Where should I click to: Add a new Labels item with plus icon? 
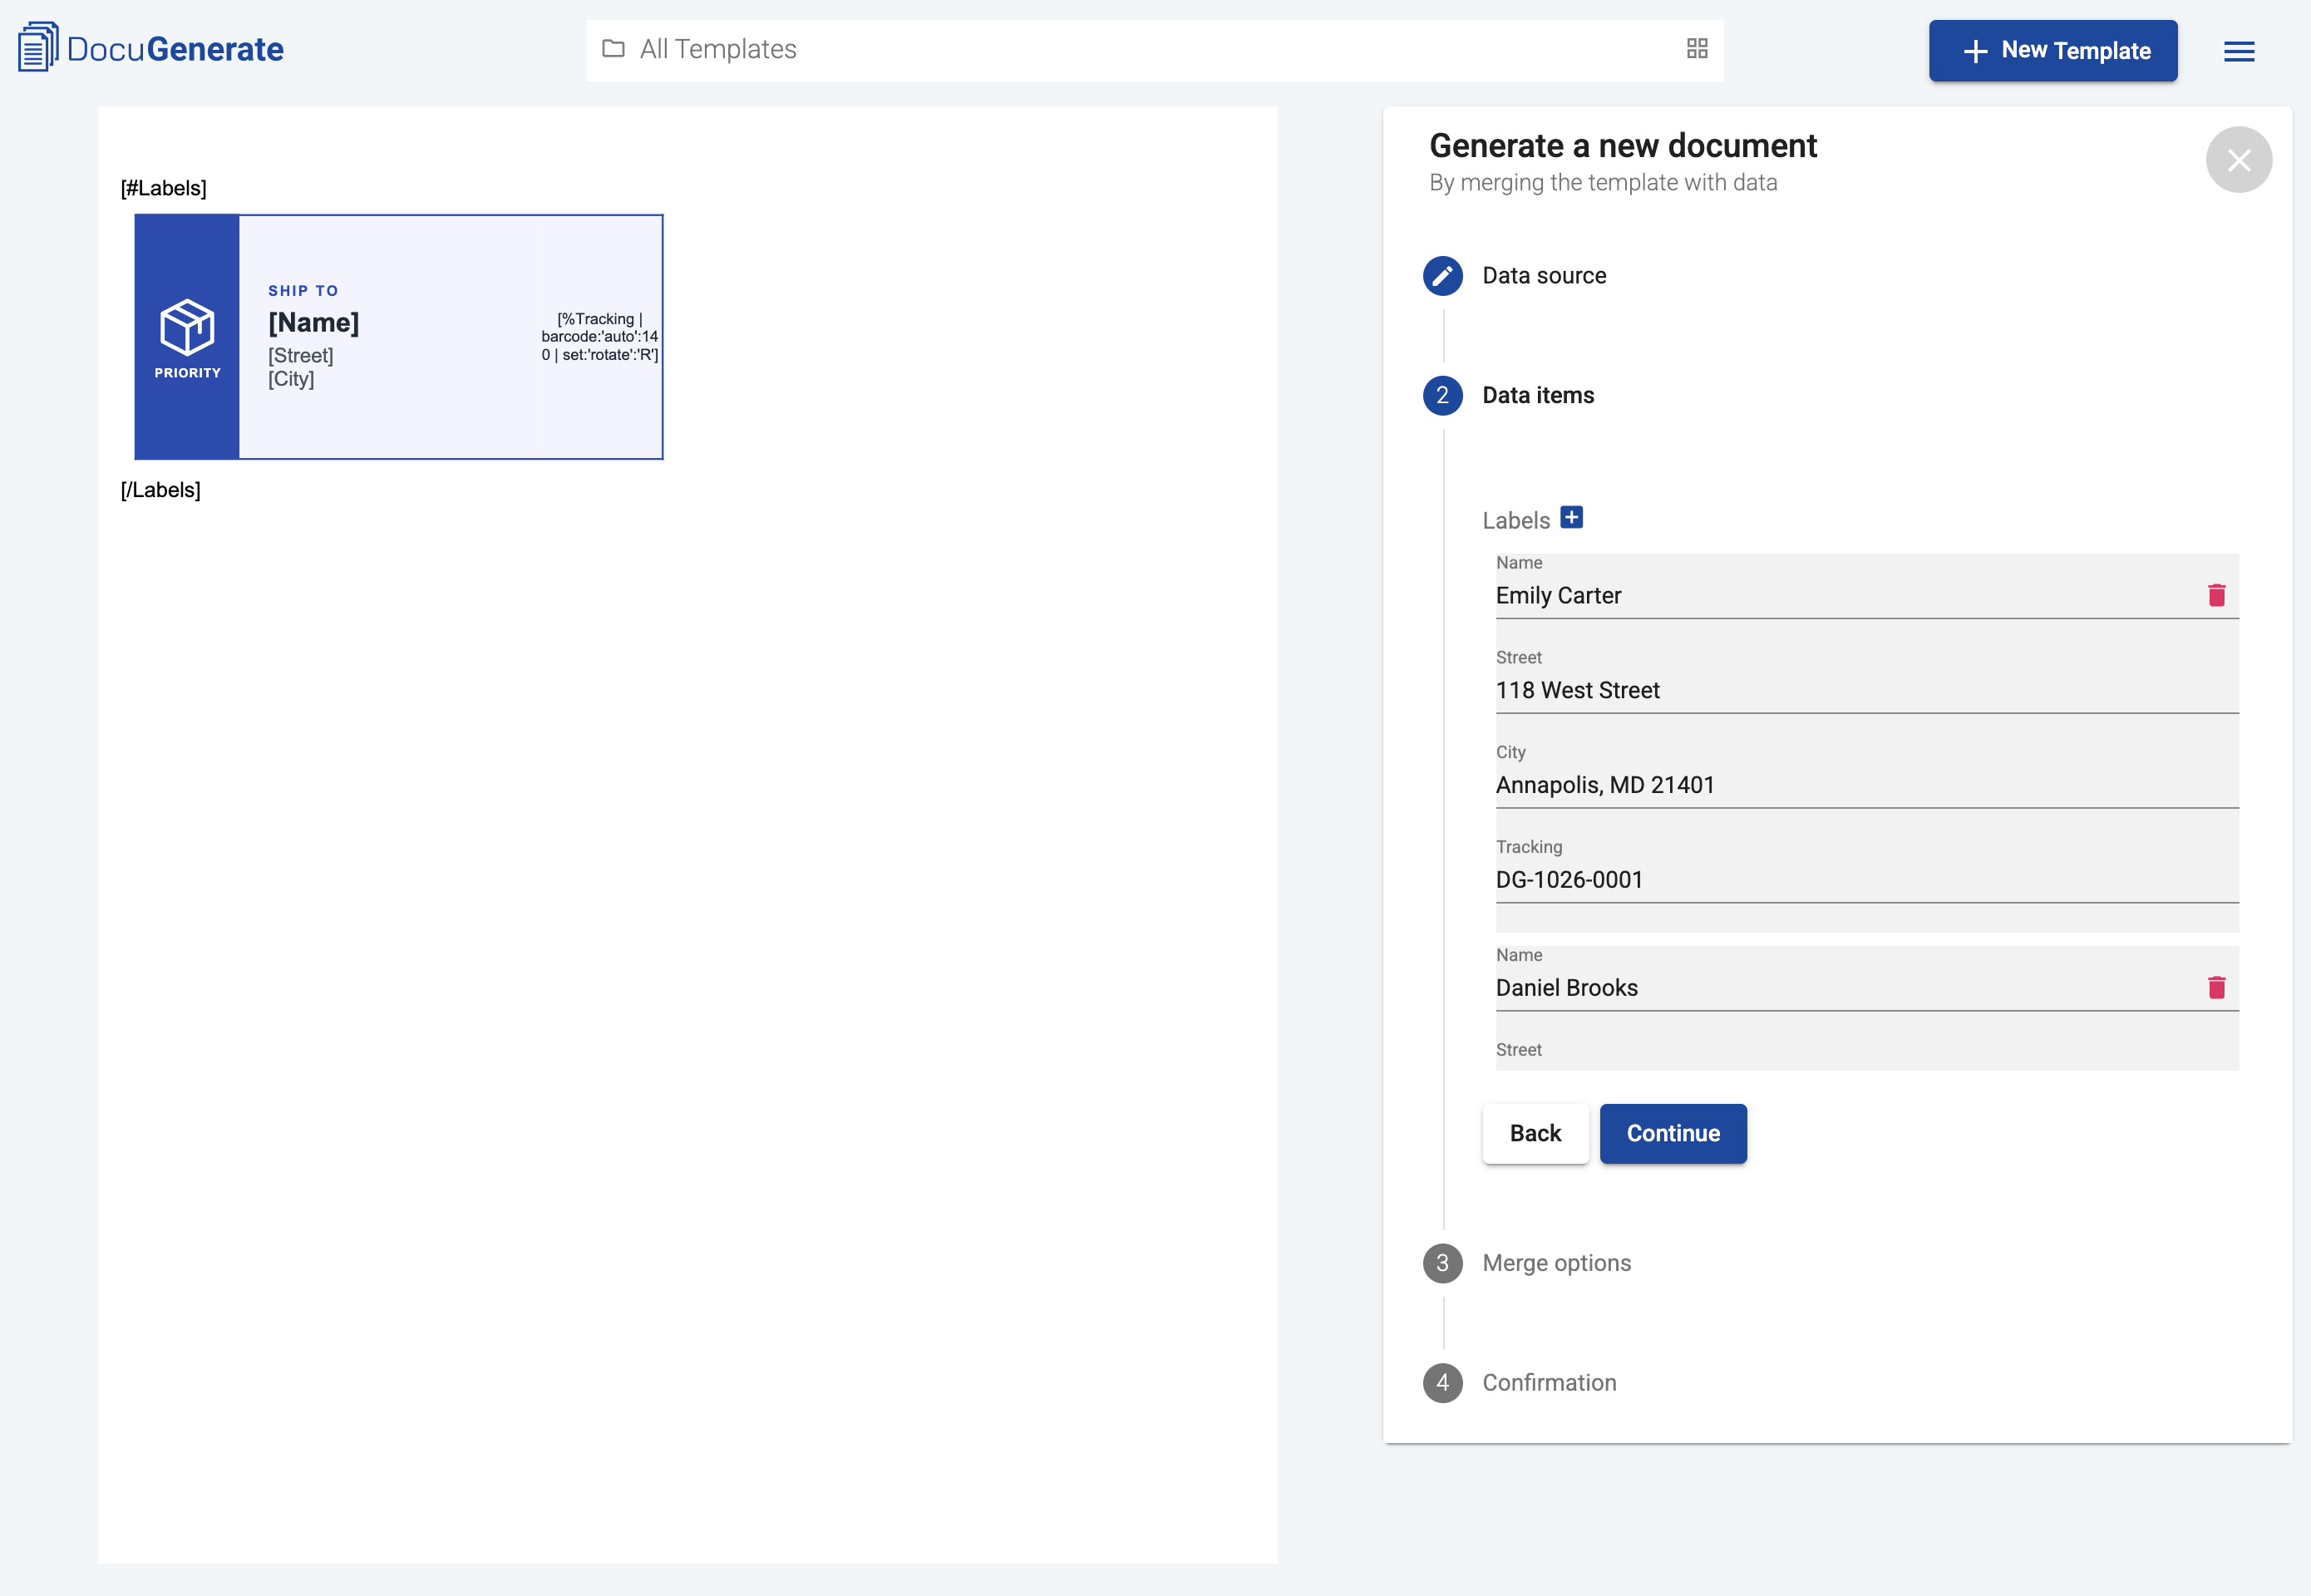pyautogui.click(x=1572, y=517)
